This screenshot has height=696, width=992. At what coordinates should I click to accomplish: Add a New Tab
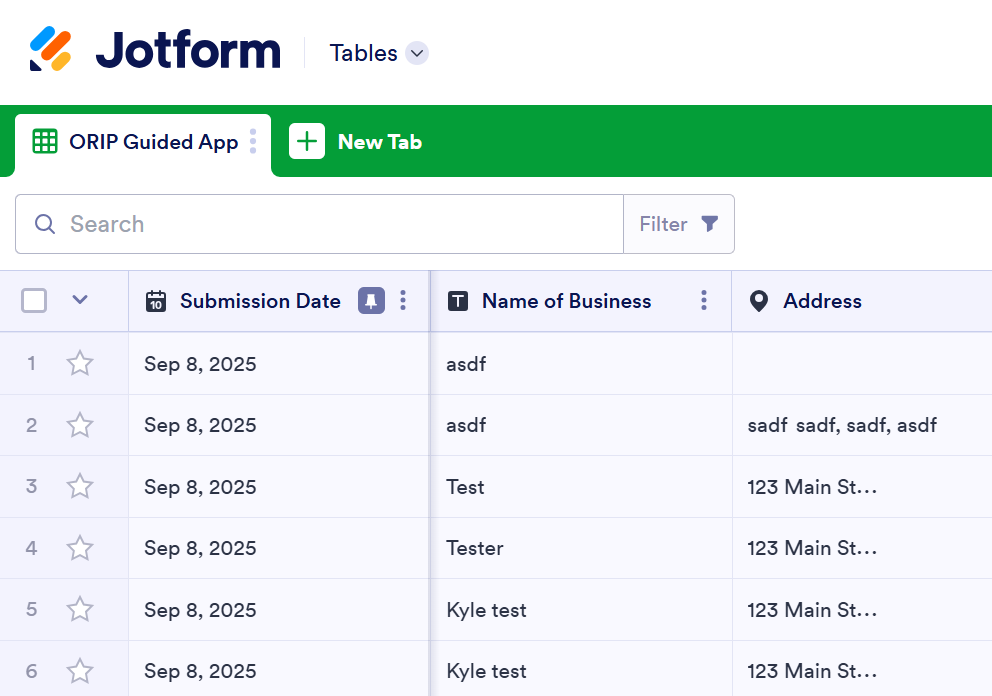tap(356, 141)
